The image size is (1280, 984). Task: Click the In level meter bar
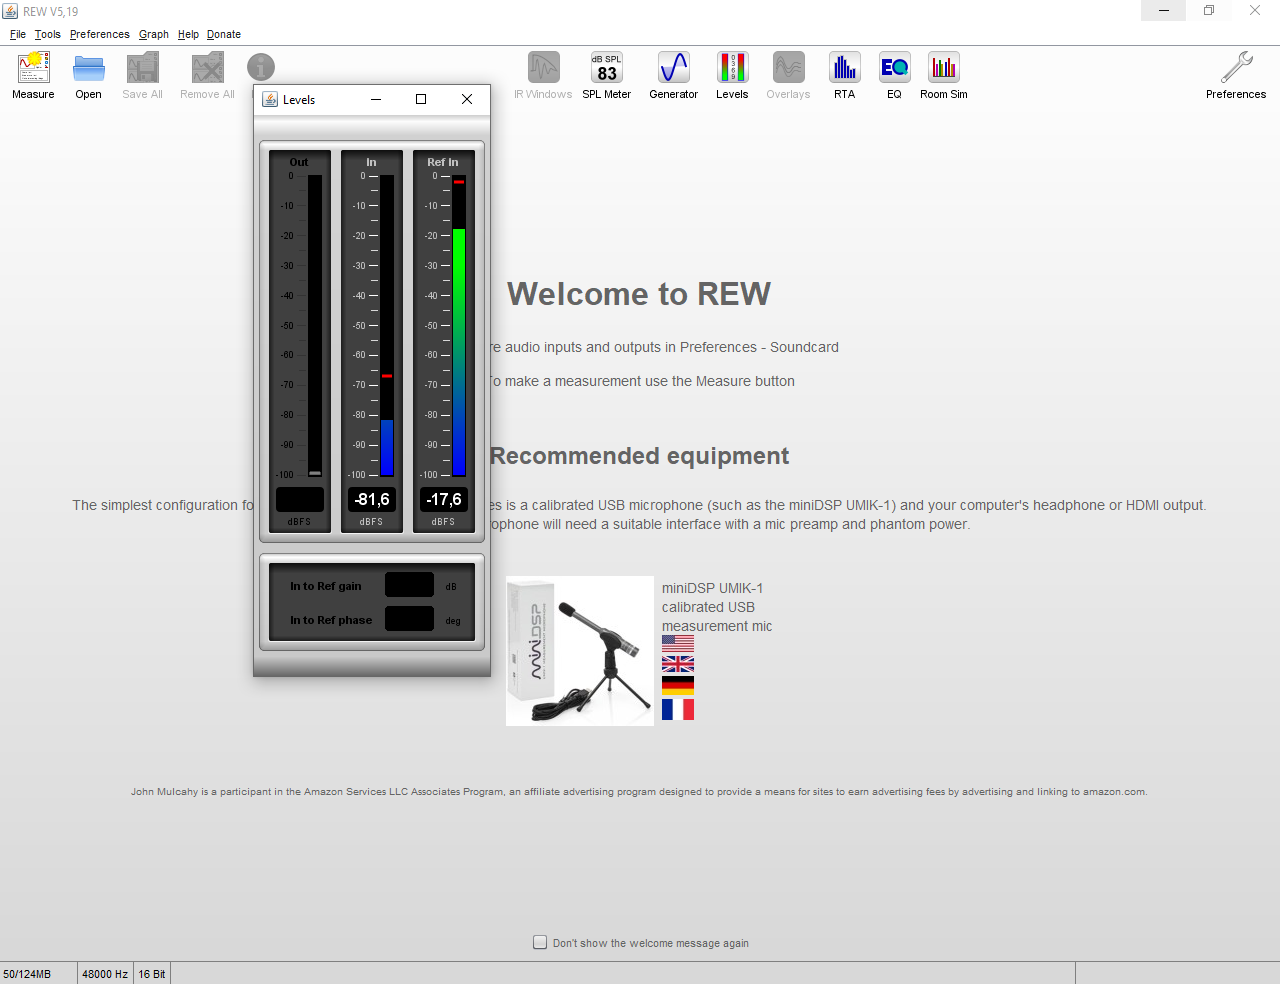click(387, 326)
